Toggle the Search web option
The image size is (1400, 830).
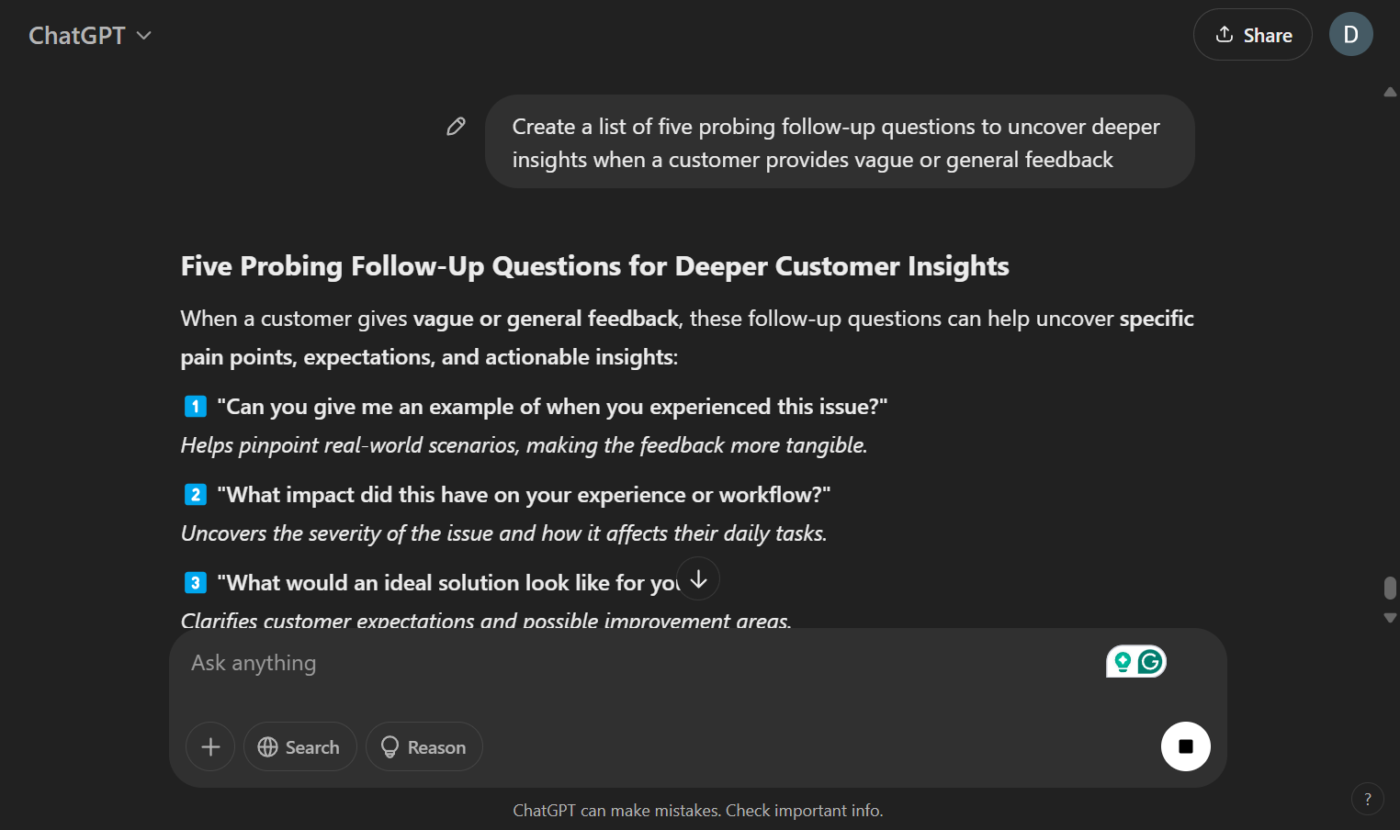click(x=299, y=747)
